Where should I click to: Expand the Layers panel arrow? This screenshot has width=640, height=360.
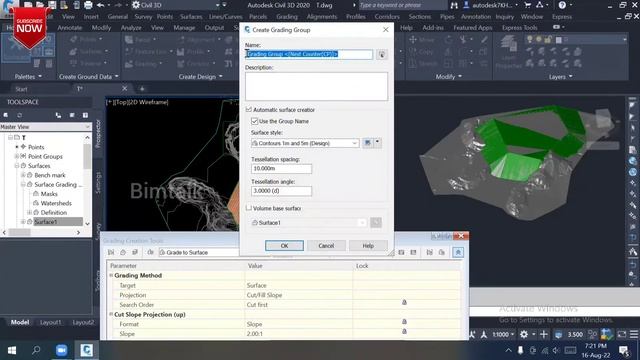[x=571, y=76]
